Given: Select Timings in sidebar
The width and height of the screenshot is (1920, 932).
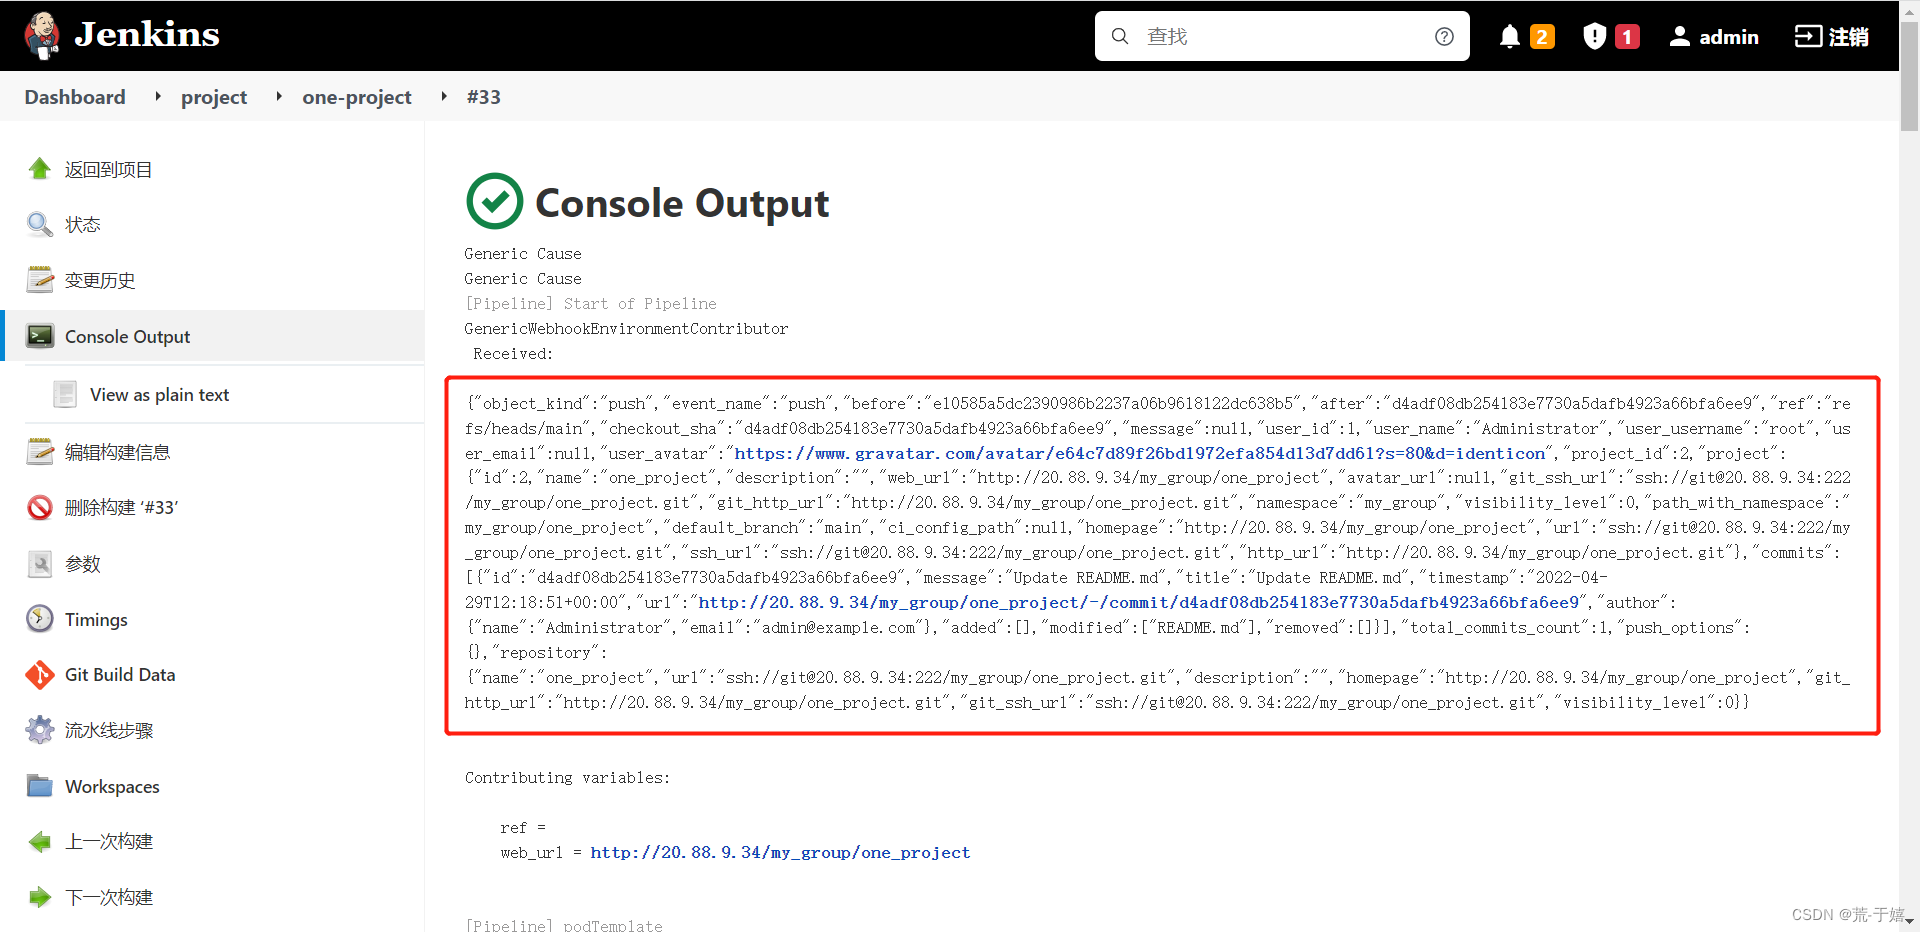Looking at the screenshot, I should point(96,620).
